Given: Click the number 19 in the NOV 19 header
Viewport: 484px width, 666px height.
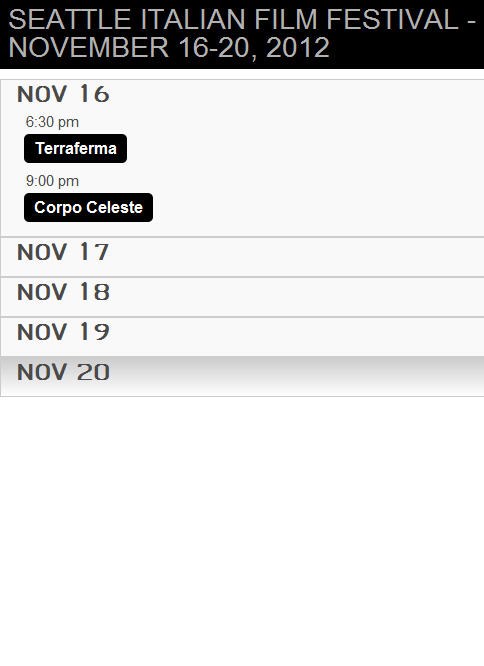Looking at the screenshot, I should [94, 332].
